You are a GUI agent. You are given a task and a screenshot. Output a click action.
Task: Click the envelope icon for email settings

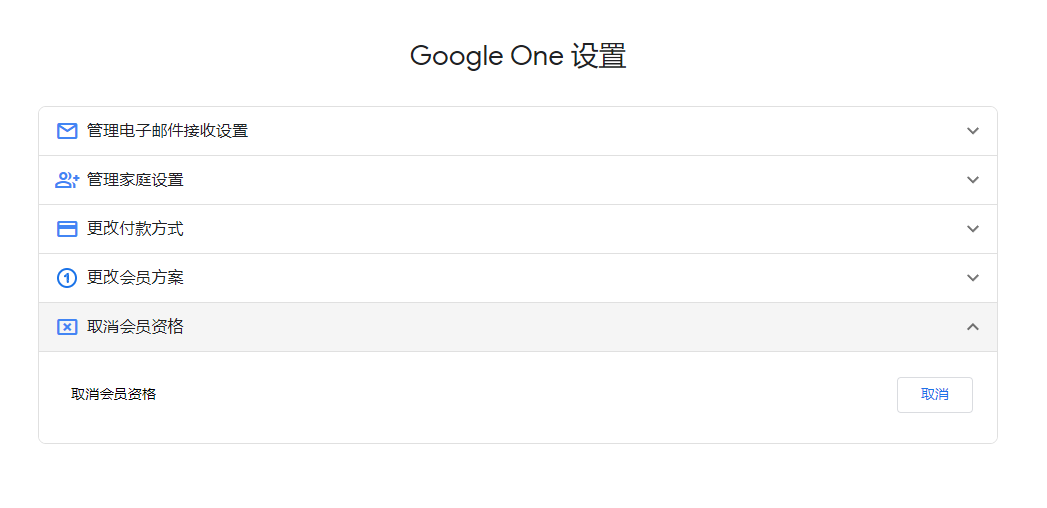click(x=67, y=131)
